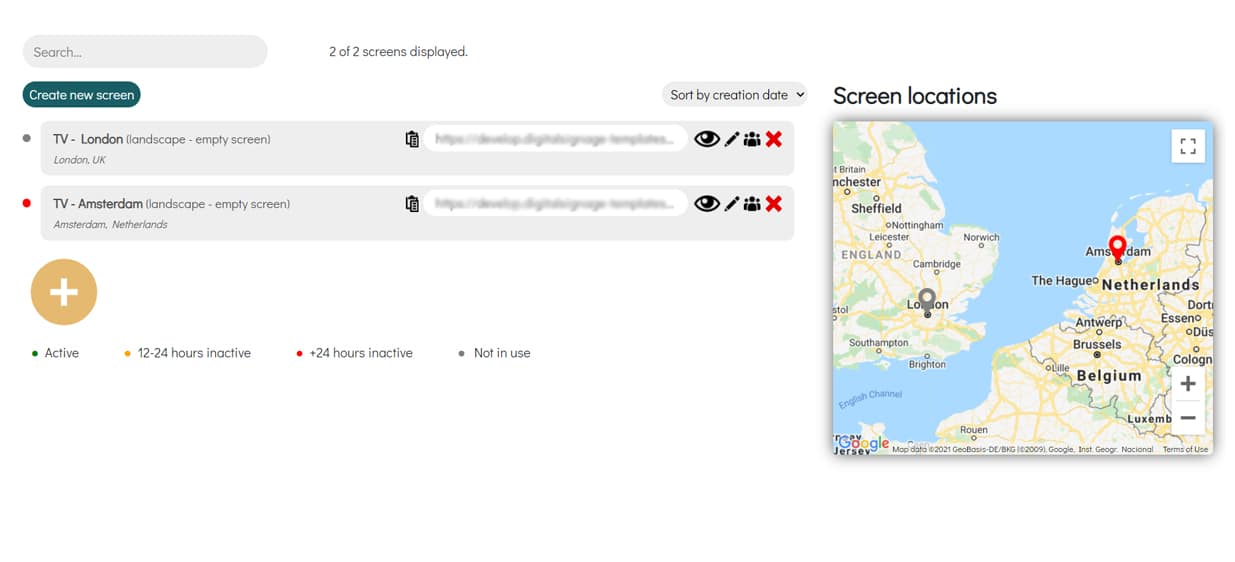The height and width of the screenshot is (562, 1235).
Task: Select the grey London map pin
Action: click(927, 302)
